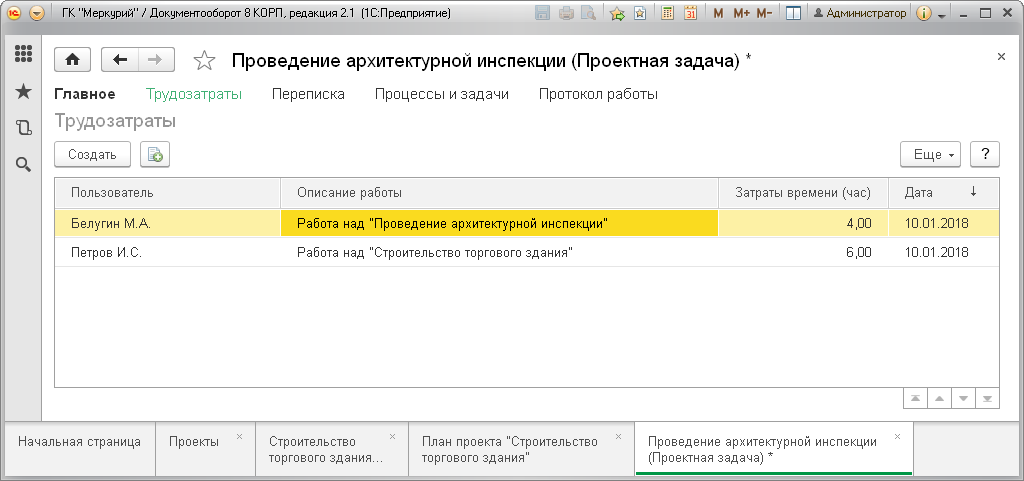
Task: Sort by the Дата column header
Action: (x=943, y=193)
